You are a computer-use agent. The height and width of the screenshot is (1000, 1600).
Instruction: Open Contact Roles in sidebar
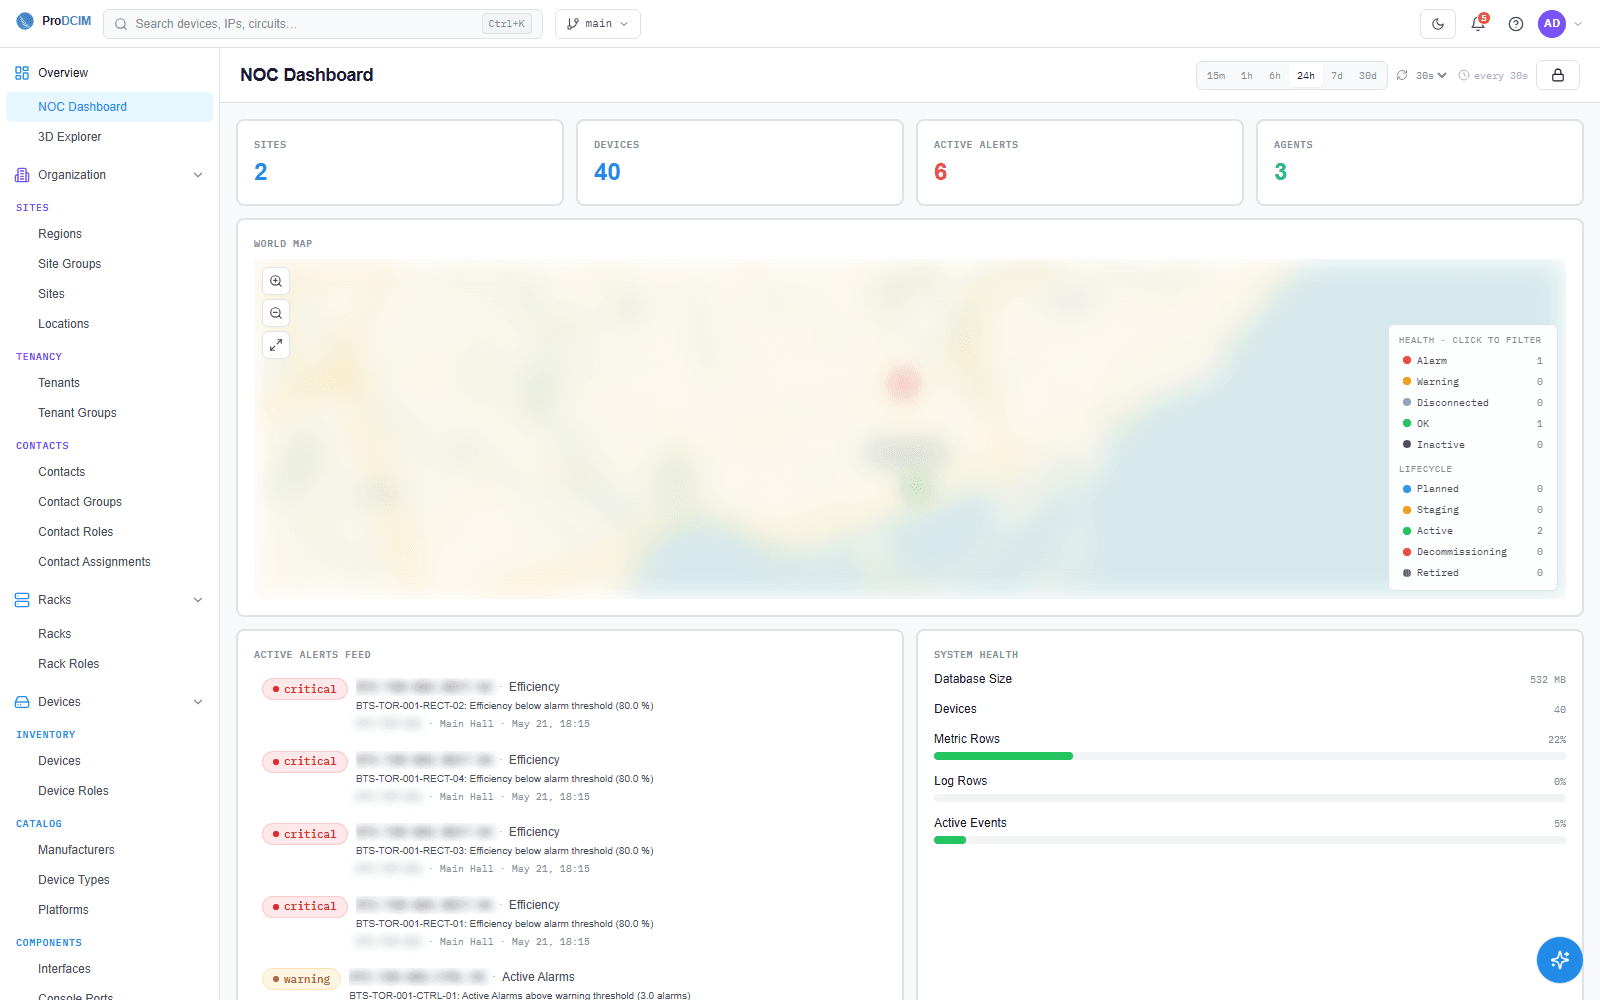(109, 532)
